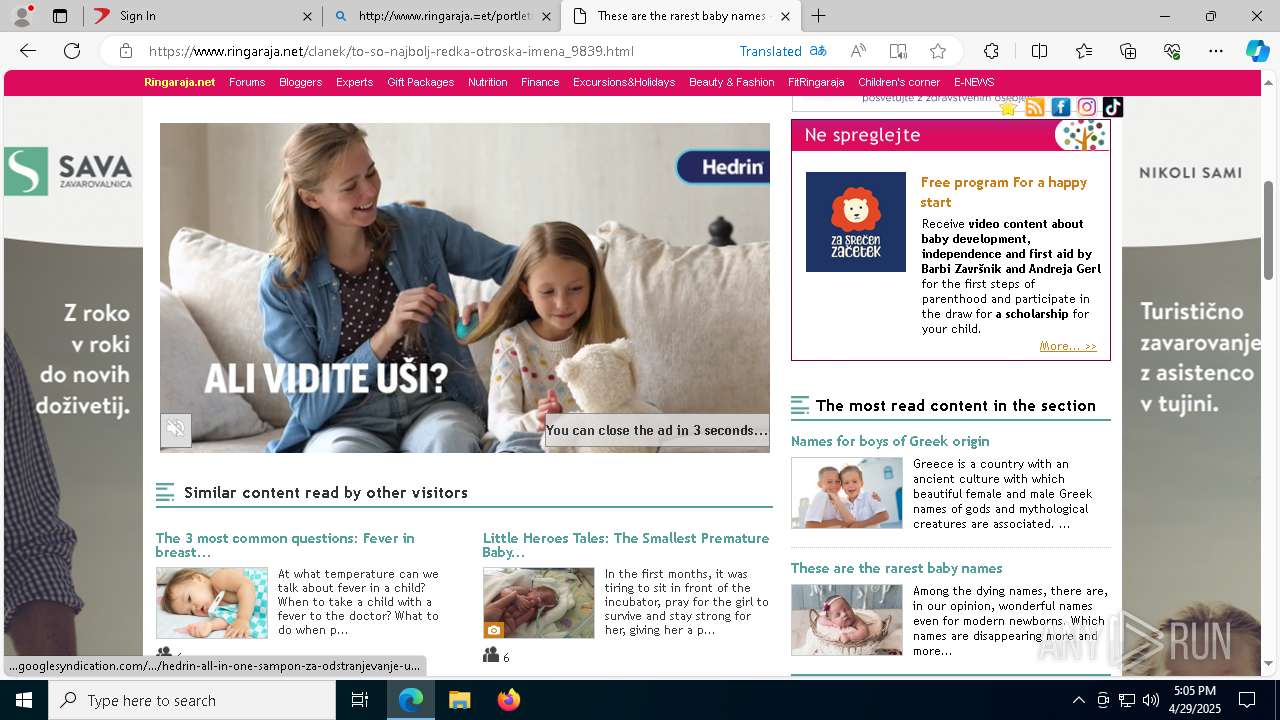
Task: Open Beauty & Fashion menu item
Action: [x=731, y=82]
